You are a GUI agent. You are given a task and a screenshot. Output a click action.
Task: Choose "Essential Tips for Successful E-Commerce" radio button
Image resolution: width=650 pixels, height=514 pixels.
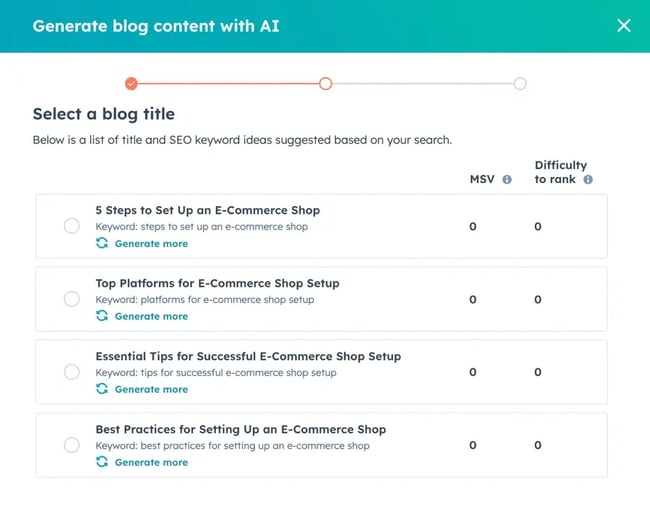(x=72, y=372)
